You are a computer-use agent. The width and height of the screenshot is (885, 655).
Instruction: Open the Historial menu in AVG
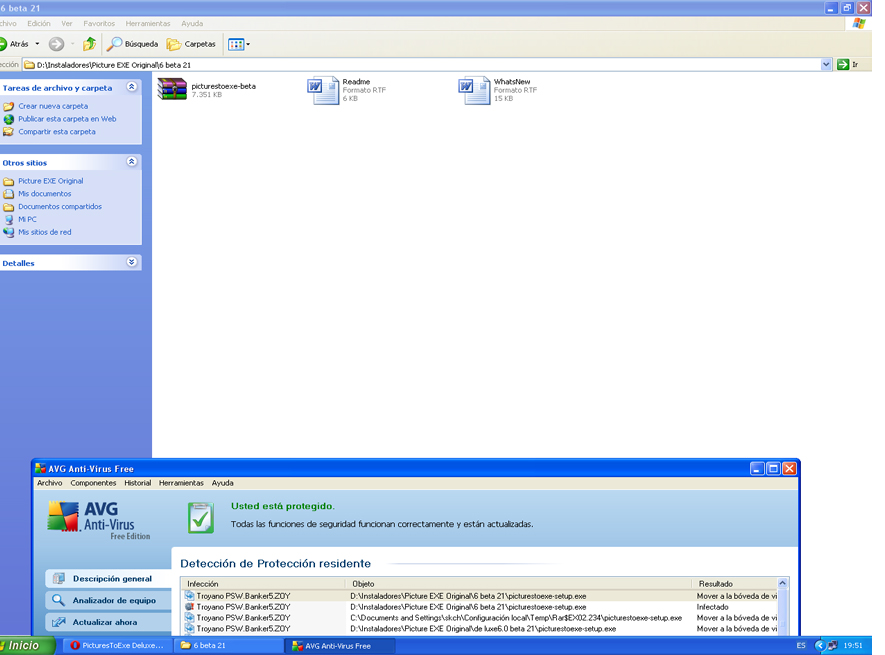(x=137, y=483)
